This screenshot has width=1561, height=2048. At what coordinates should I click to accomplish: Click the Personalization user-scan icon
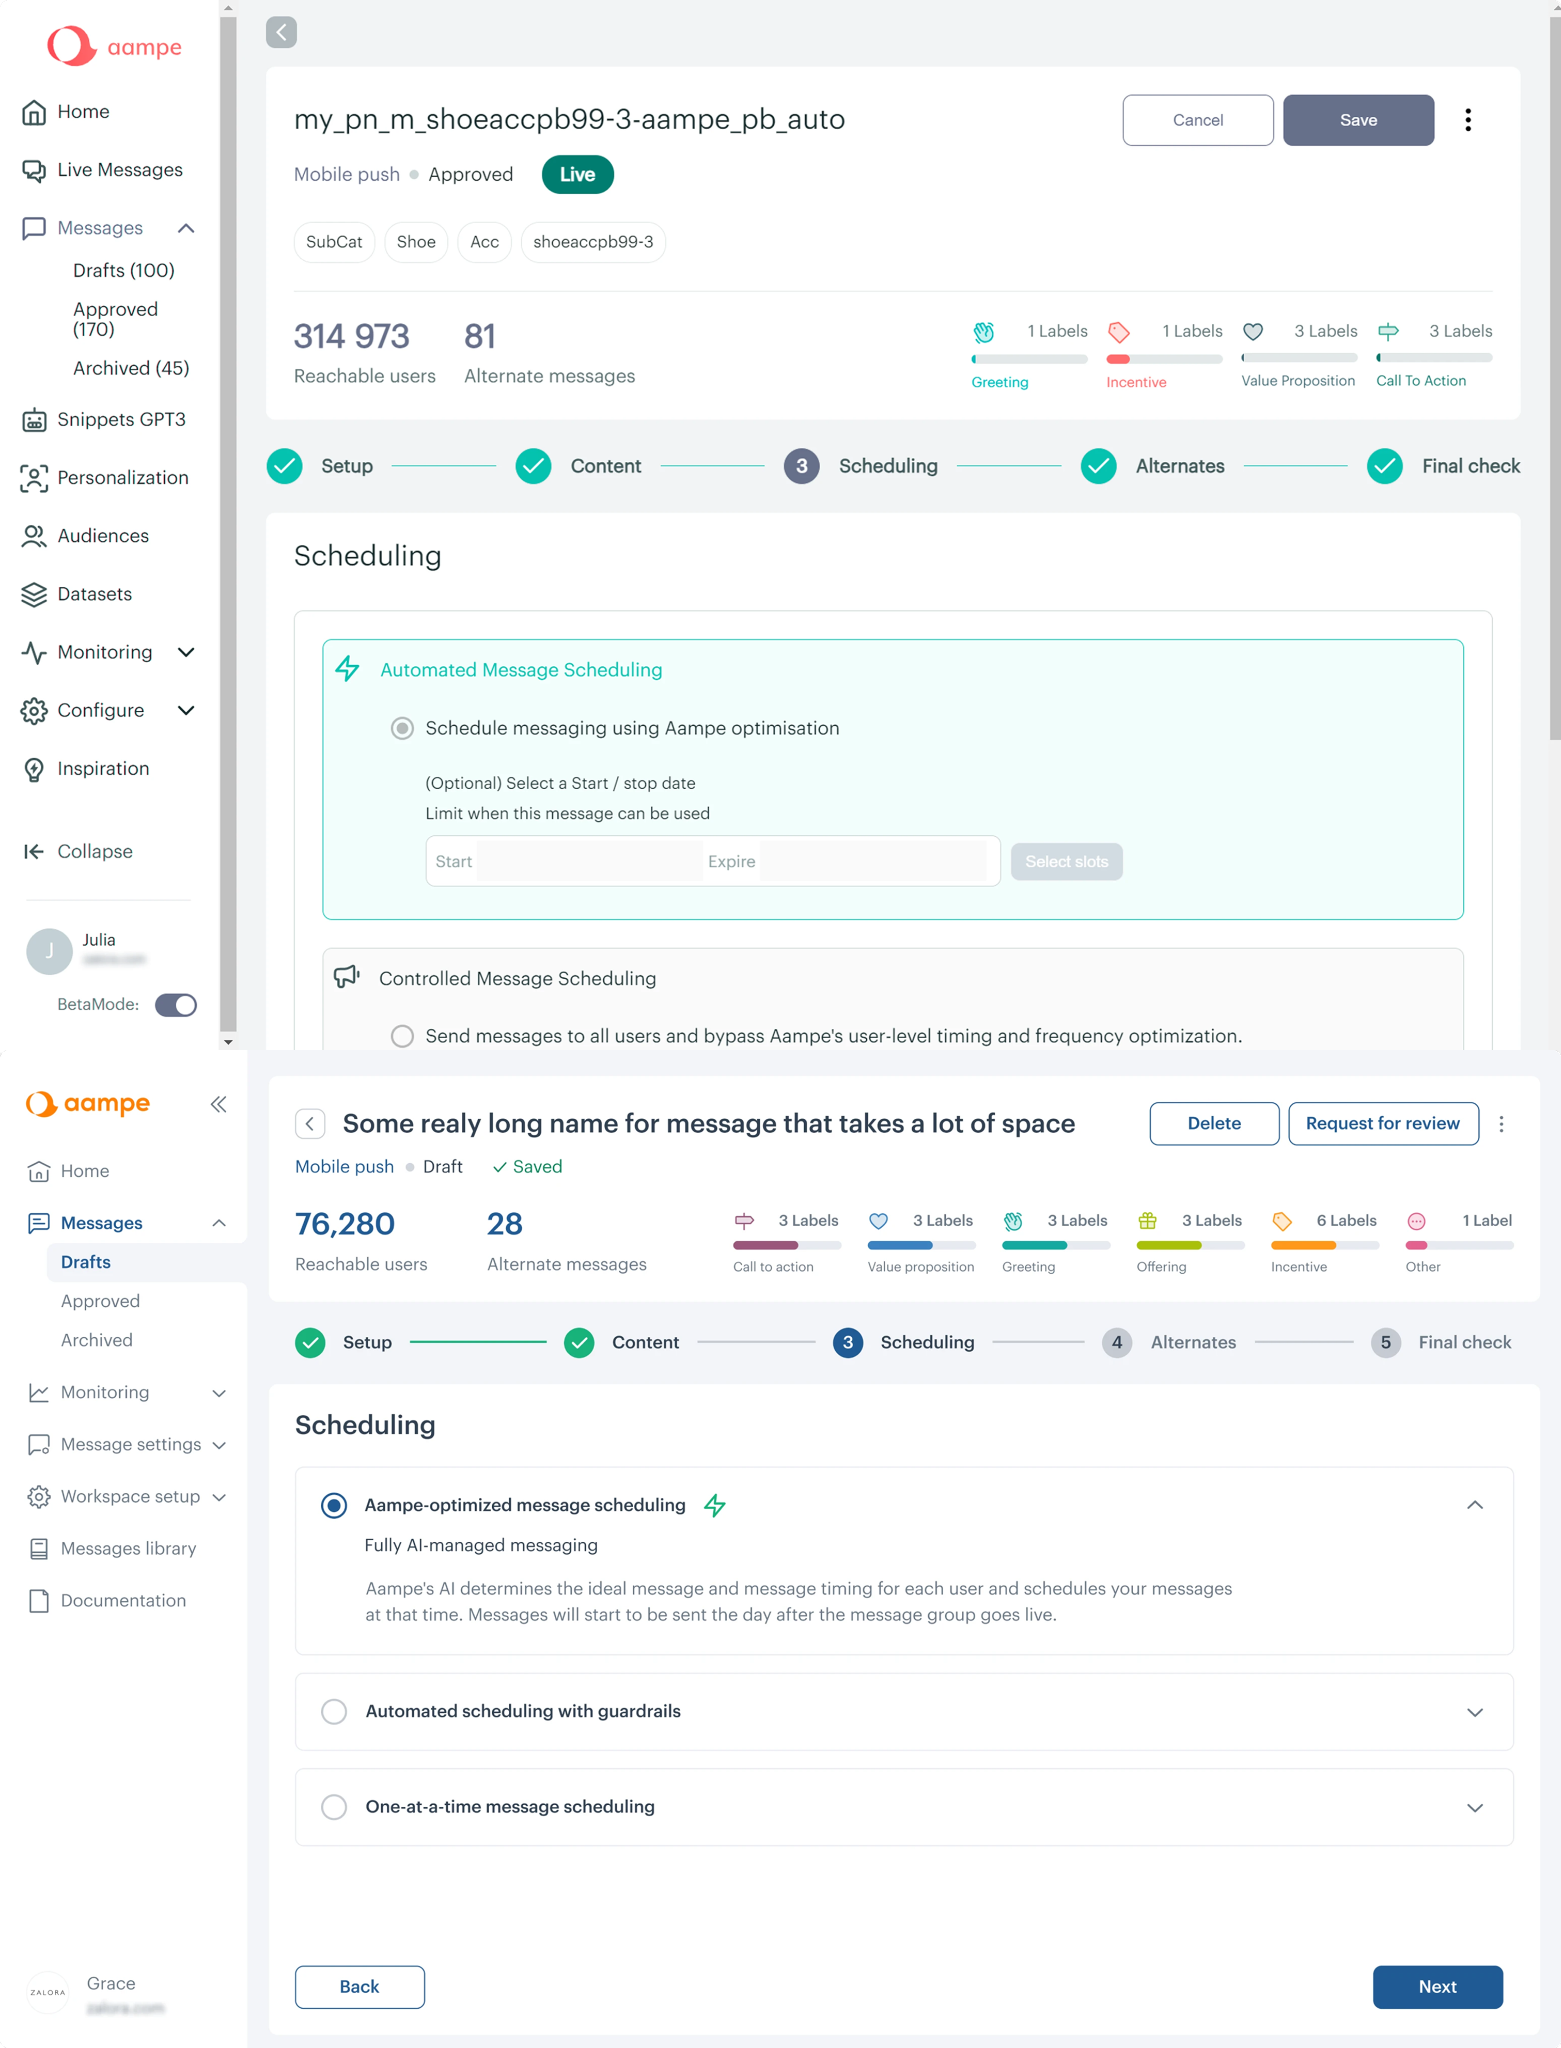point(34,478)
